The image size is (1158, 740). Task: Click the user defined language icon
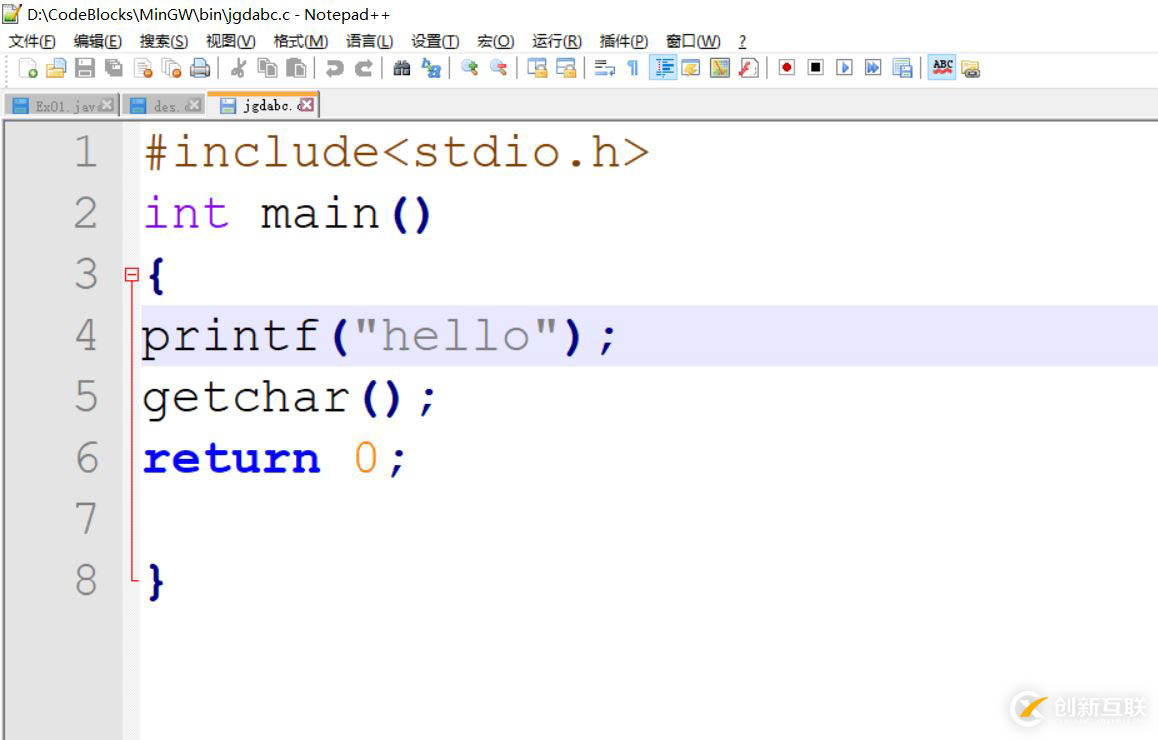coord(691,69)
